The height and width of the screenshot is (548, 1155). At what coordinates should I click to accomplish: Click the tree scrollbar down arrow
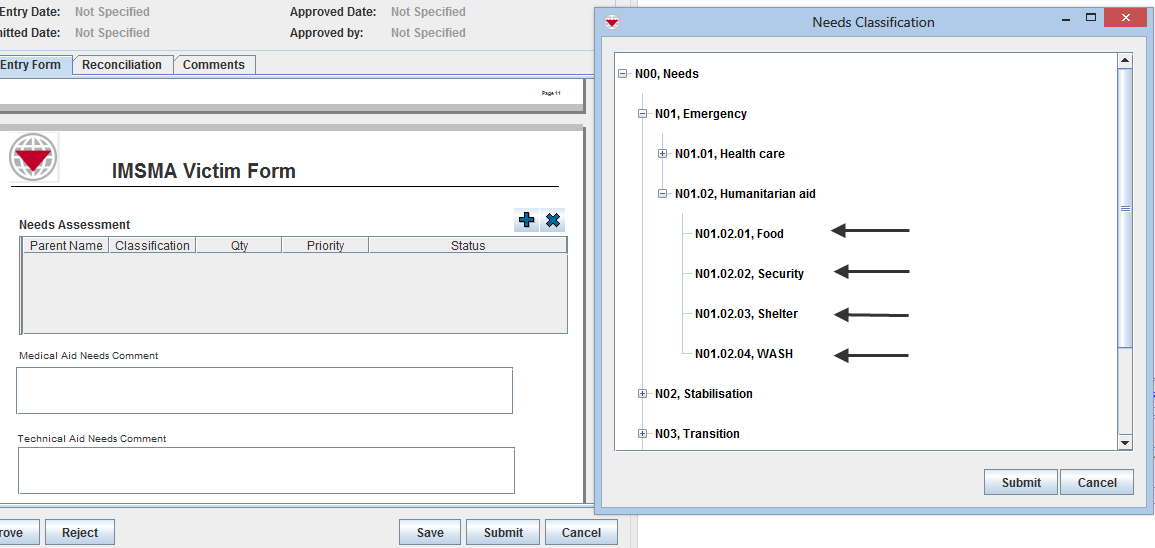coord(1125,442)
